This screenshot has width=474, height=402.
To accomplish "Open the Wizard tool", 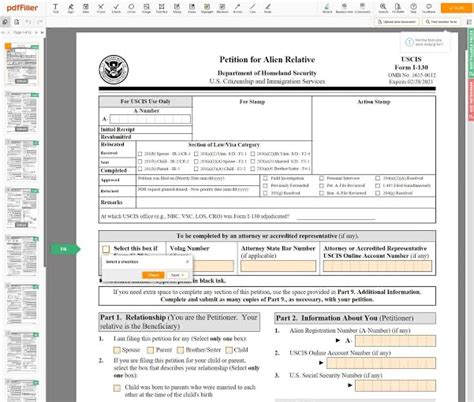I will coord(327,8).
